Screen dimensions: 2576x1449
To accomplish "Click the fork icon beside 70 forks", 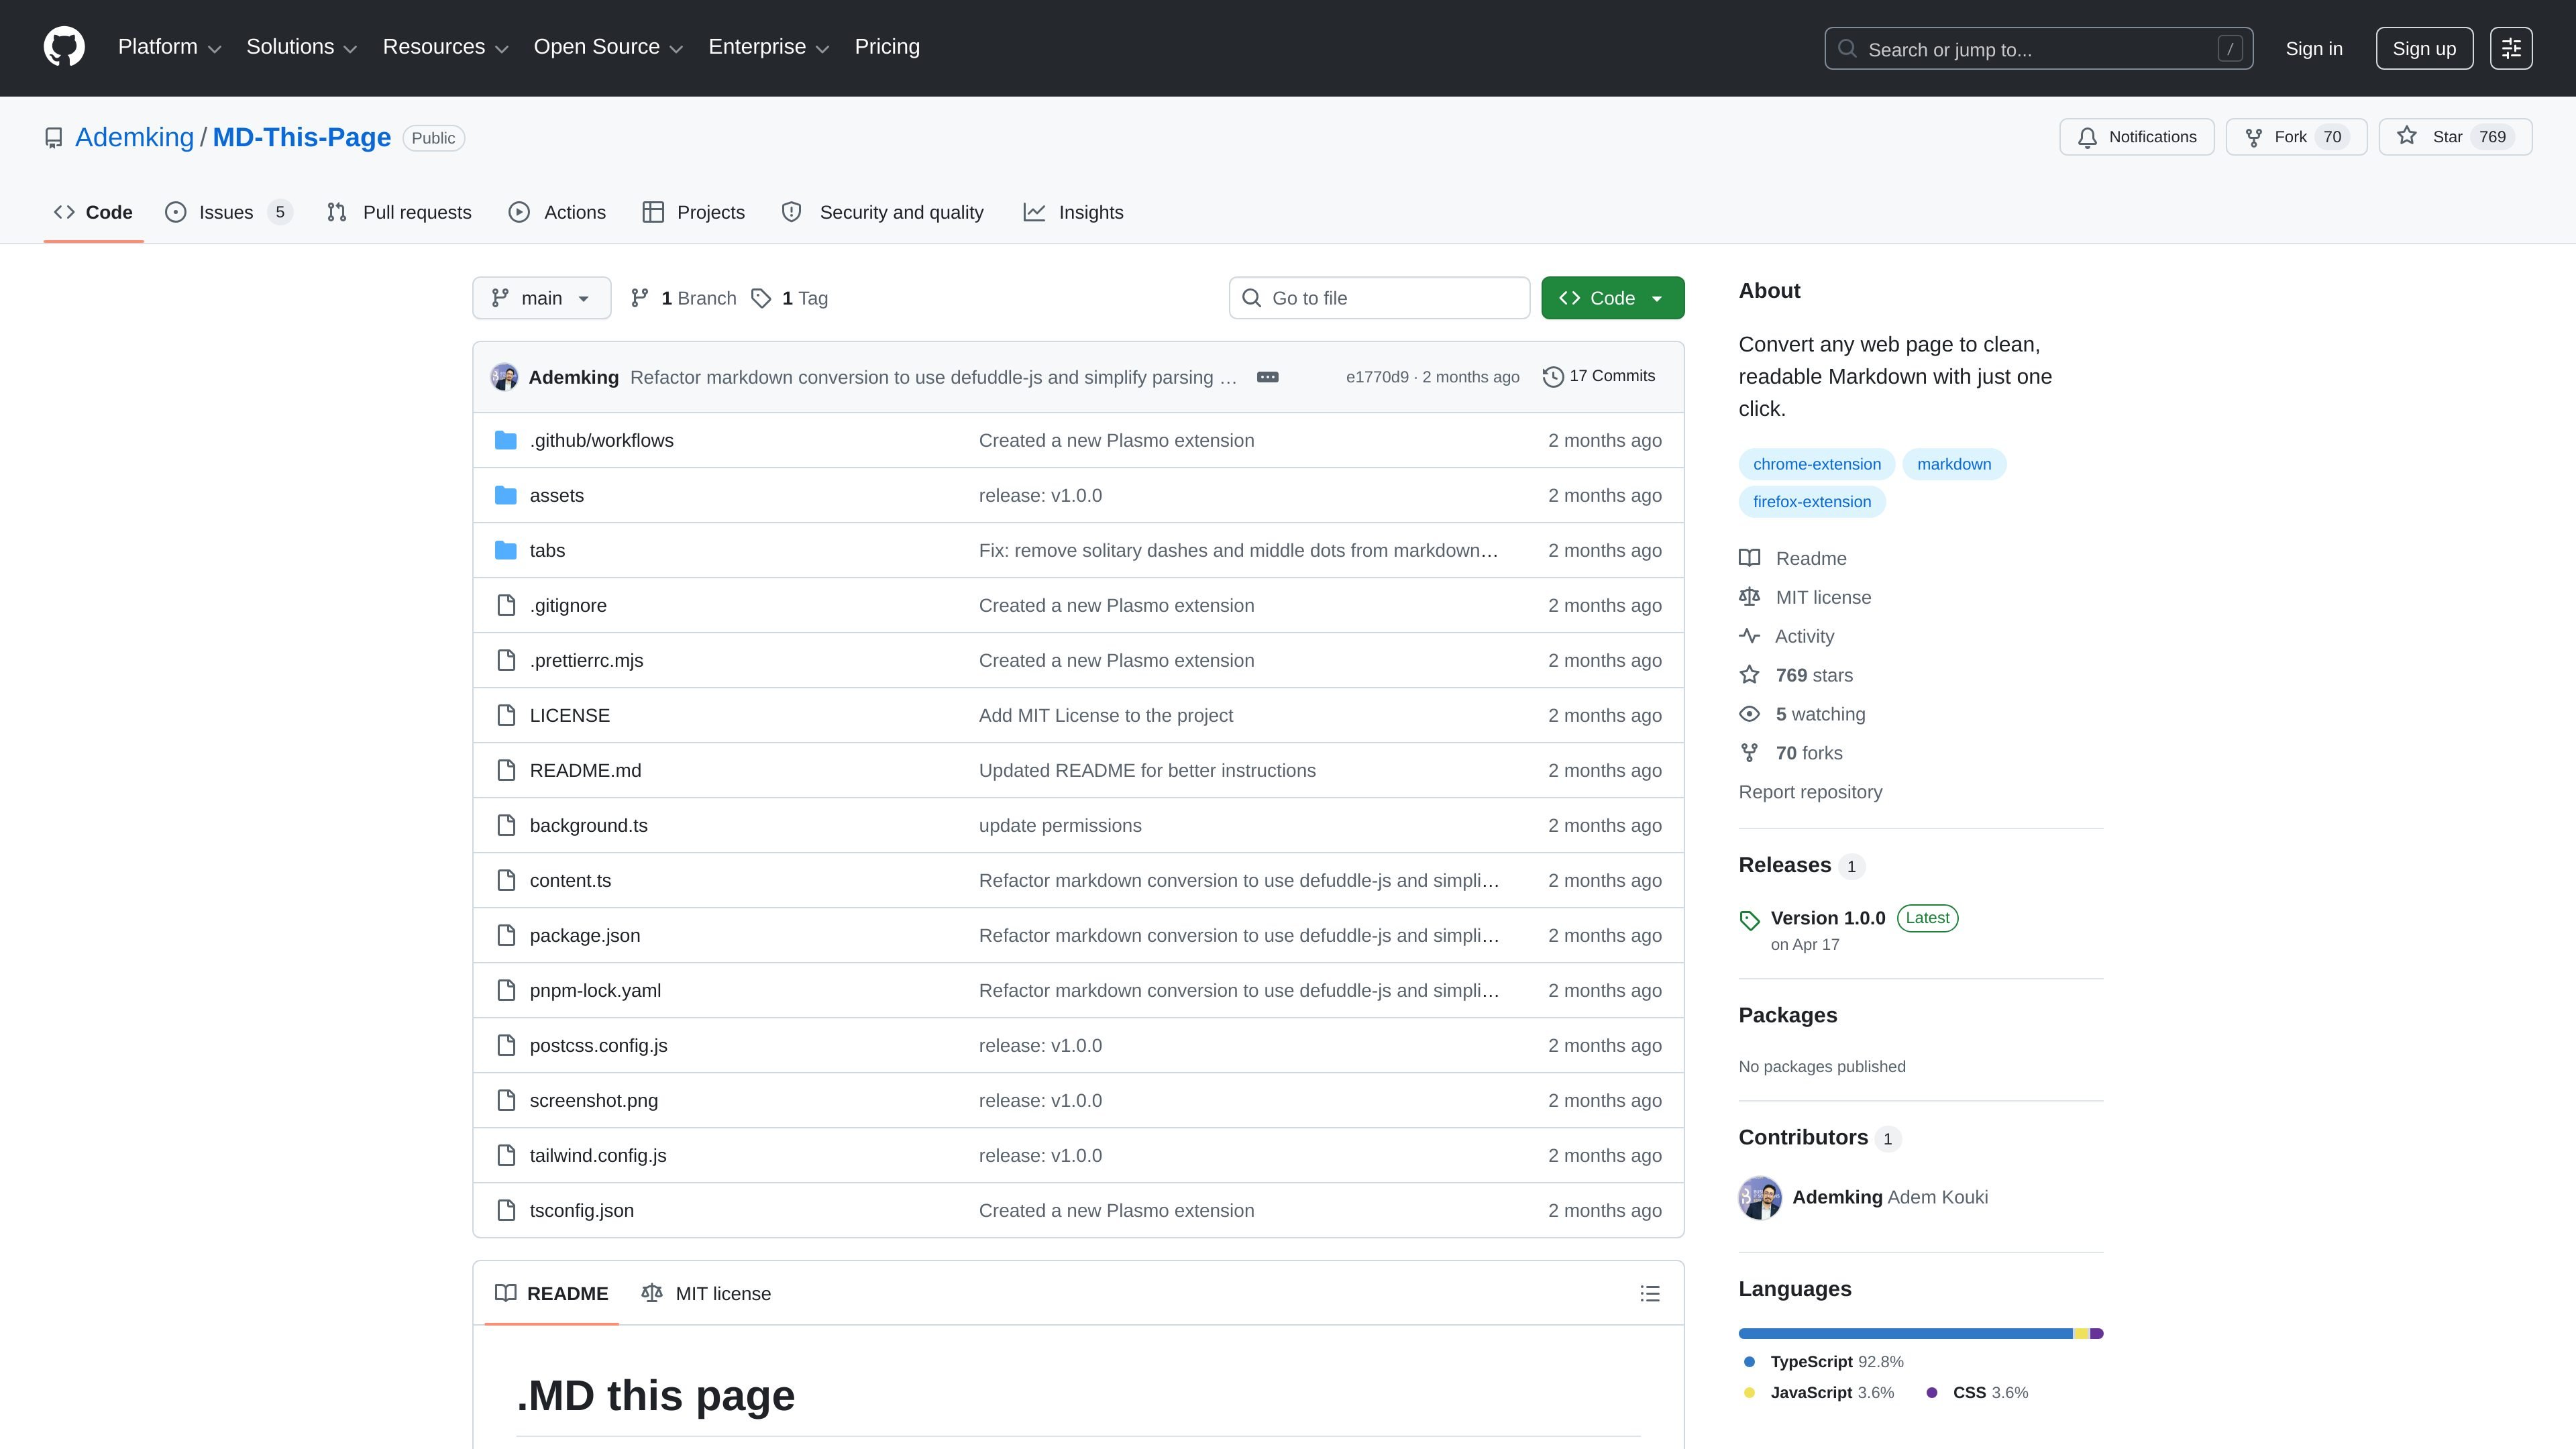I will coord(1749,753).
